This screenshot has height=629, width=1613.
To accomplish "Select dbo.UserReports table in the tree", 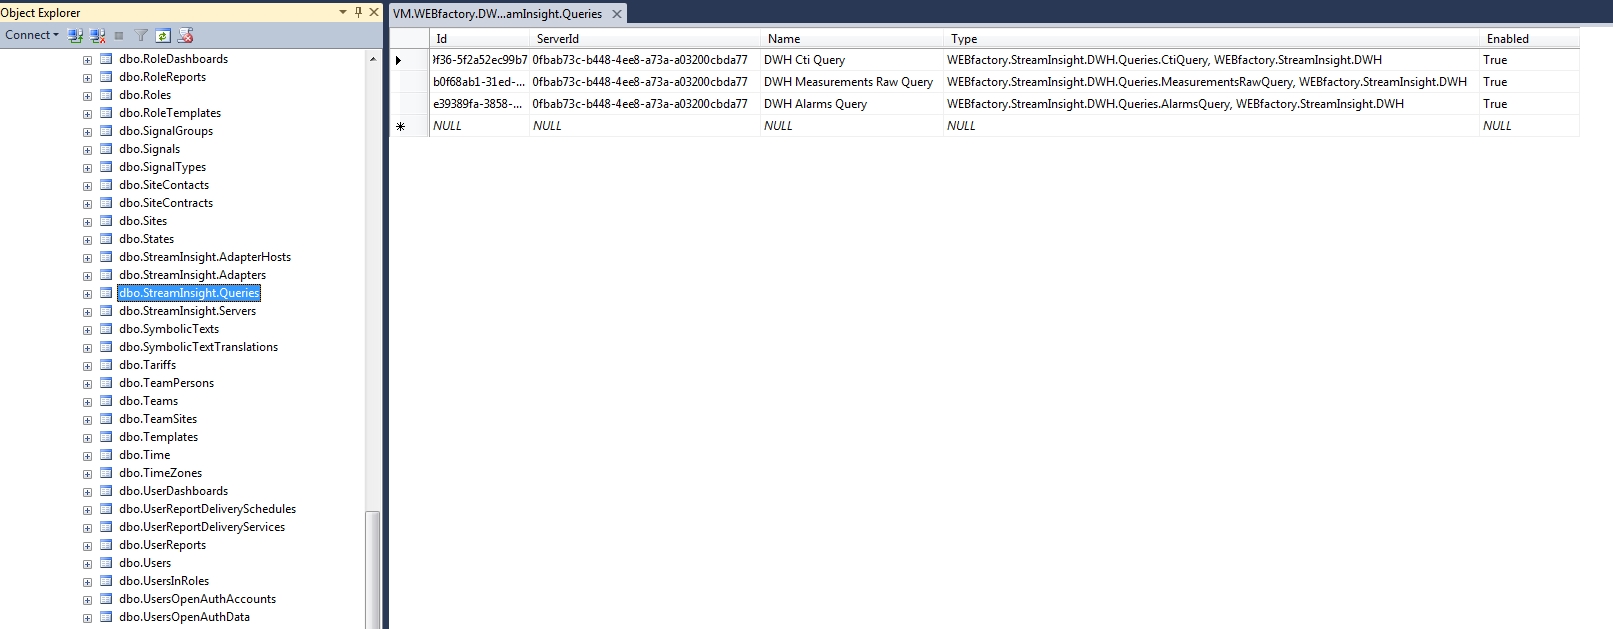I will pyautogui.click(x=162, y=545).
